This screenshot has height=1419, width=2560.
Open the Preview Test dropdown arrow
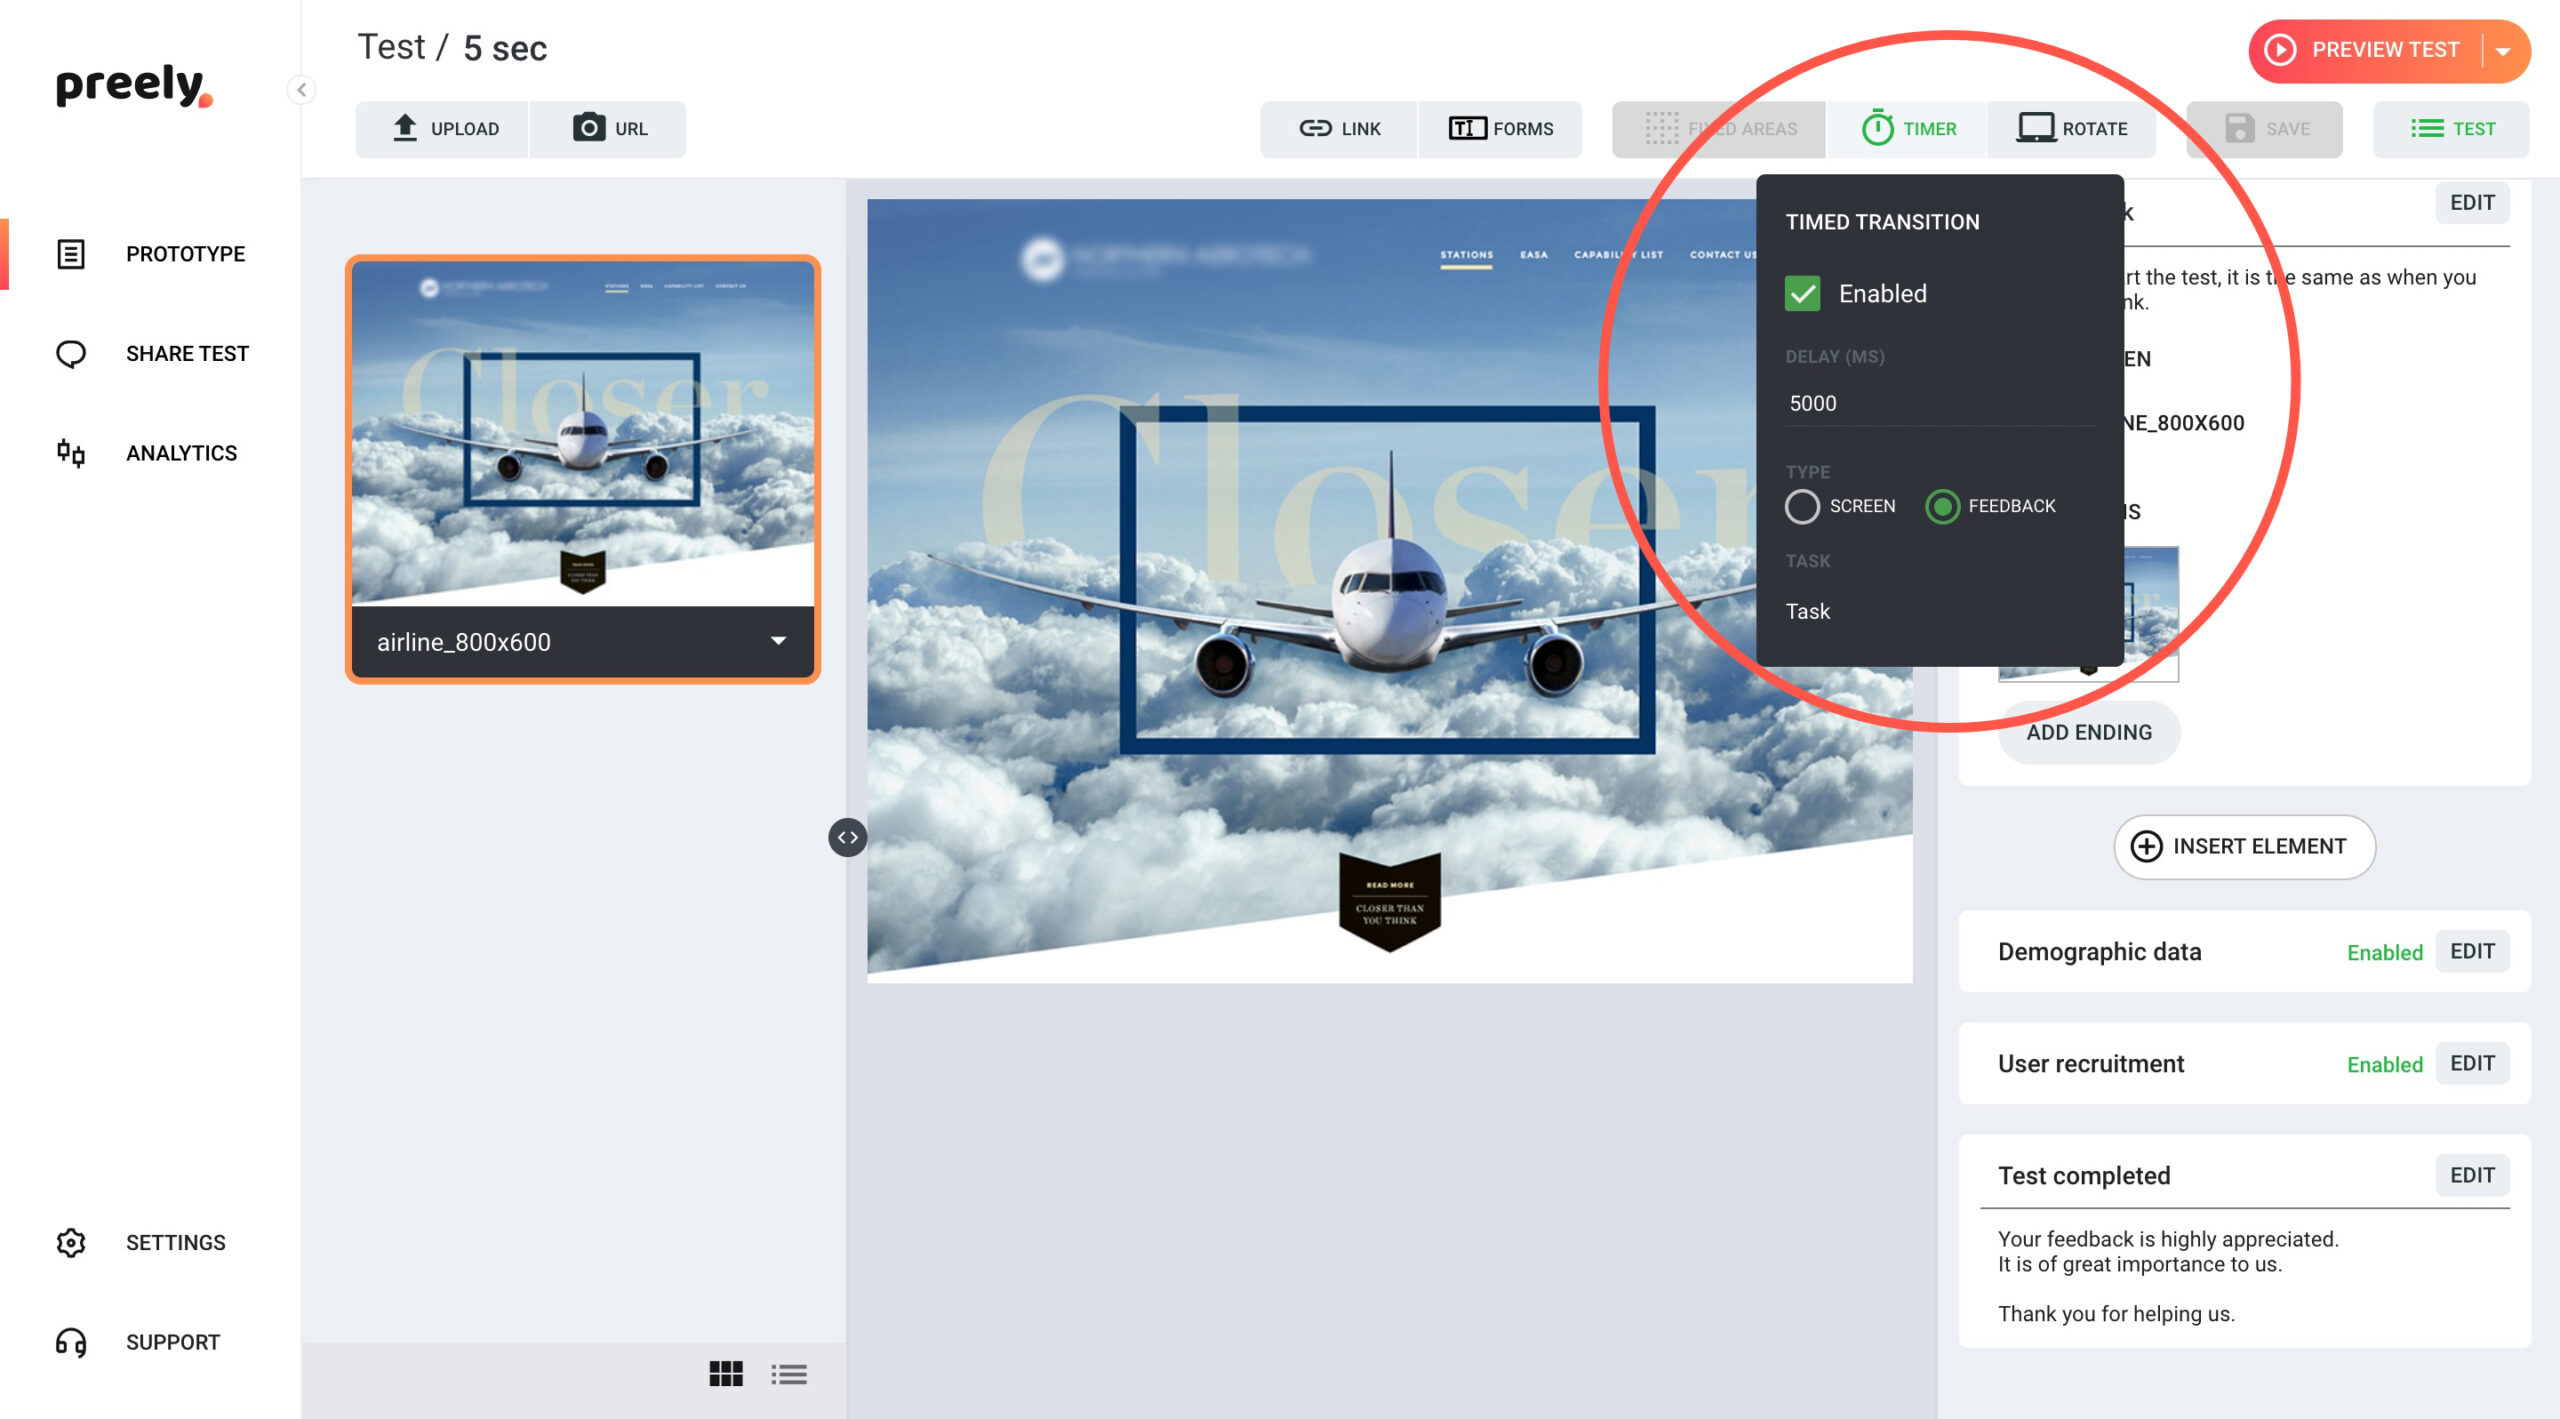(2504, 51)
